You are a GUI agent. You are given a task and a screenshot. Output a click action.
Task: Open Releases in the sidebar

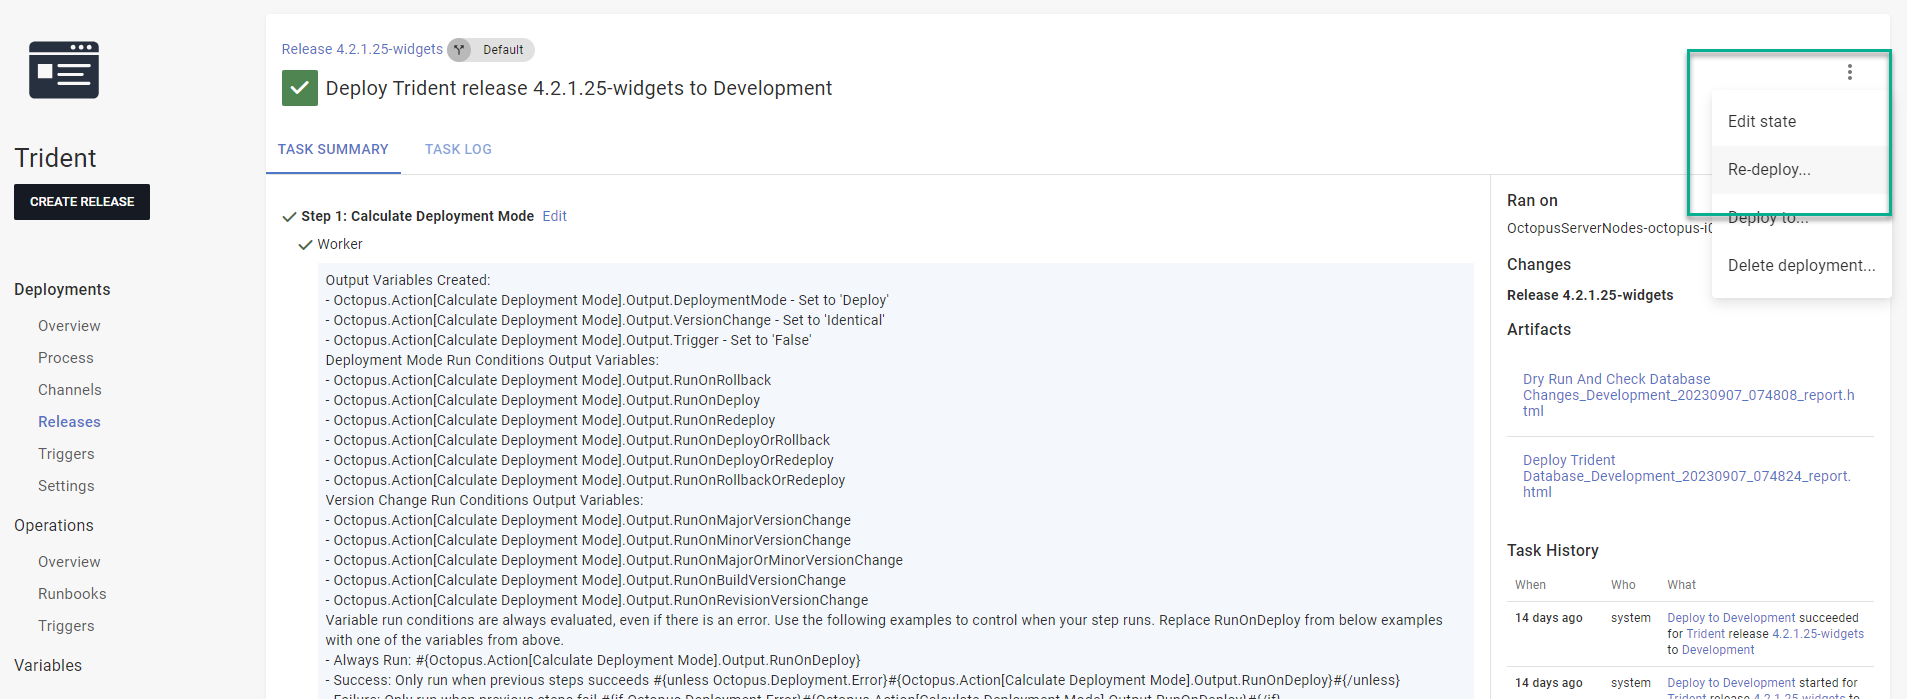69,422
